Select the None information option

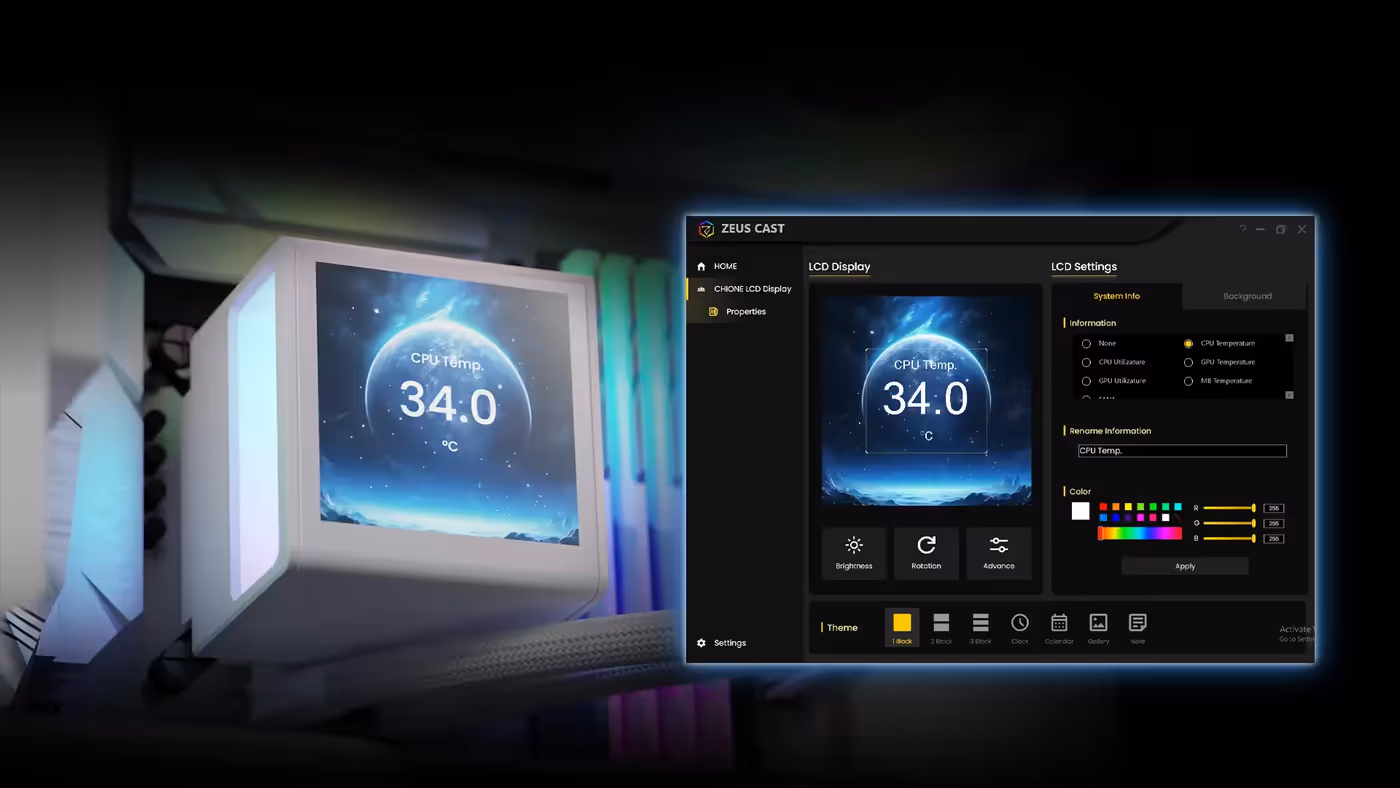tap(1087, 344)
